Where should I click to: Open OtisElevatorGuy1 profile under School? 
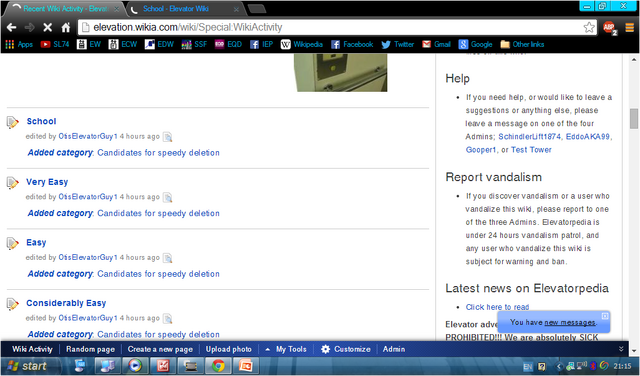point(88,136)
